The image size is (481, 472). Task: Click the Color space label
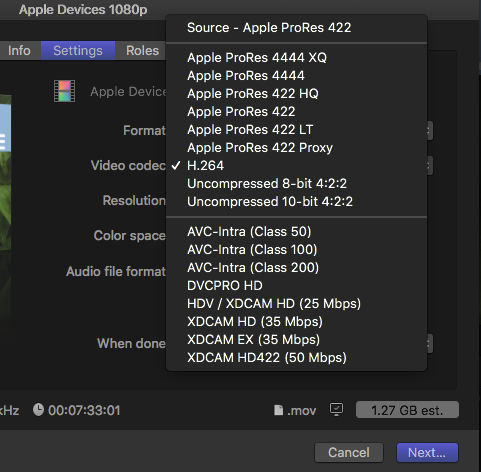(x=130, y=236)
